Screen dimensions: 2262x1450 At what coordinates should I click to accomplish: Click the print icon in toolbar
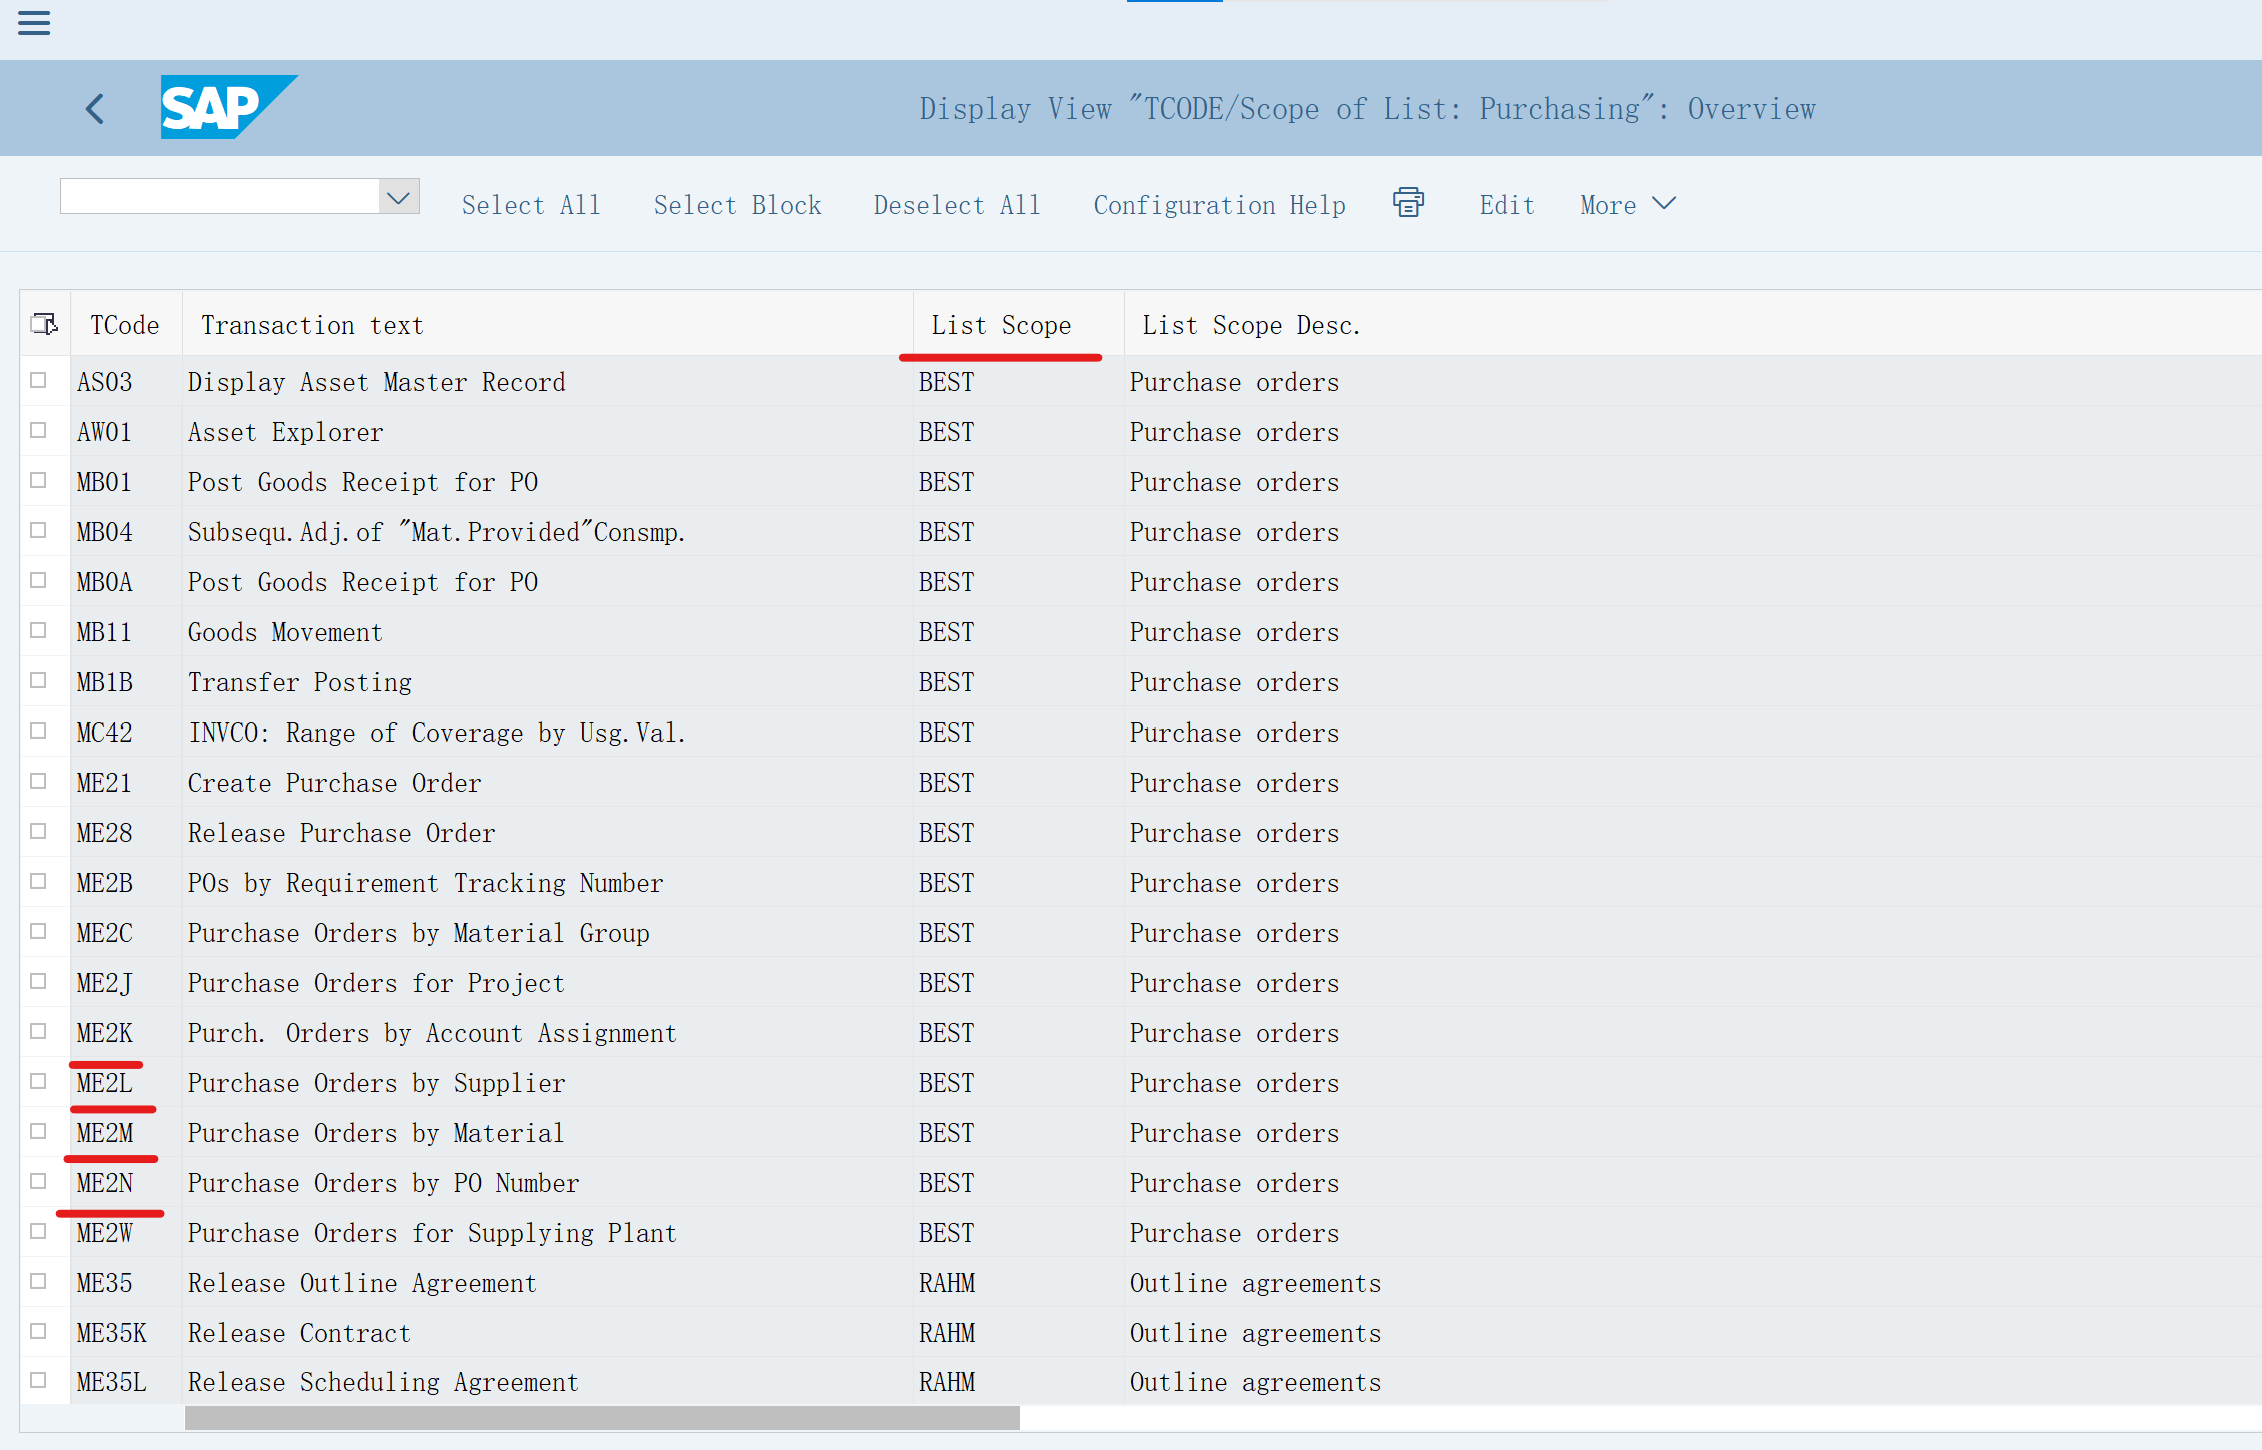tap(1408, 203)
